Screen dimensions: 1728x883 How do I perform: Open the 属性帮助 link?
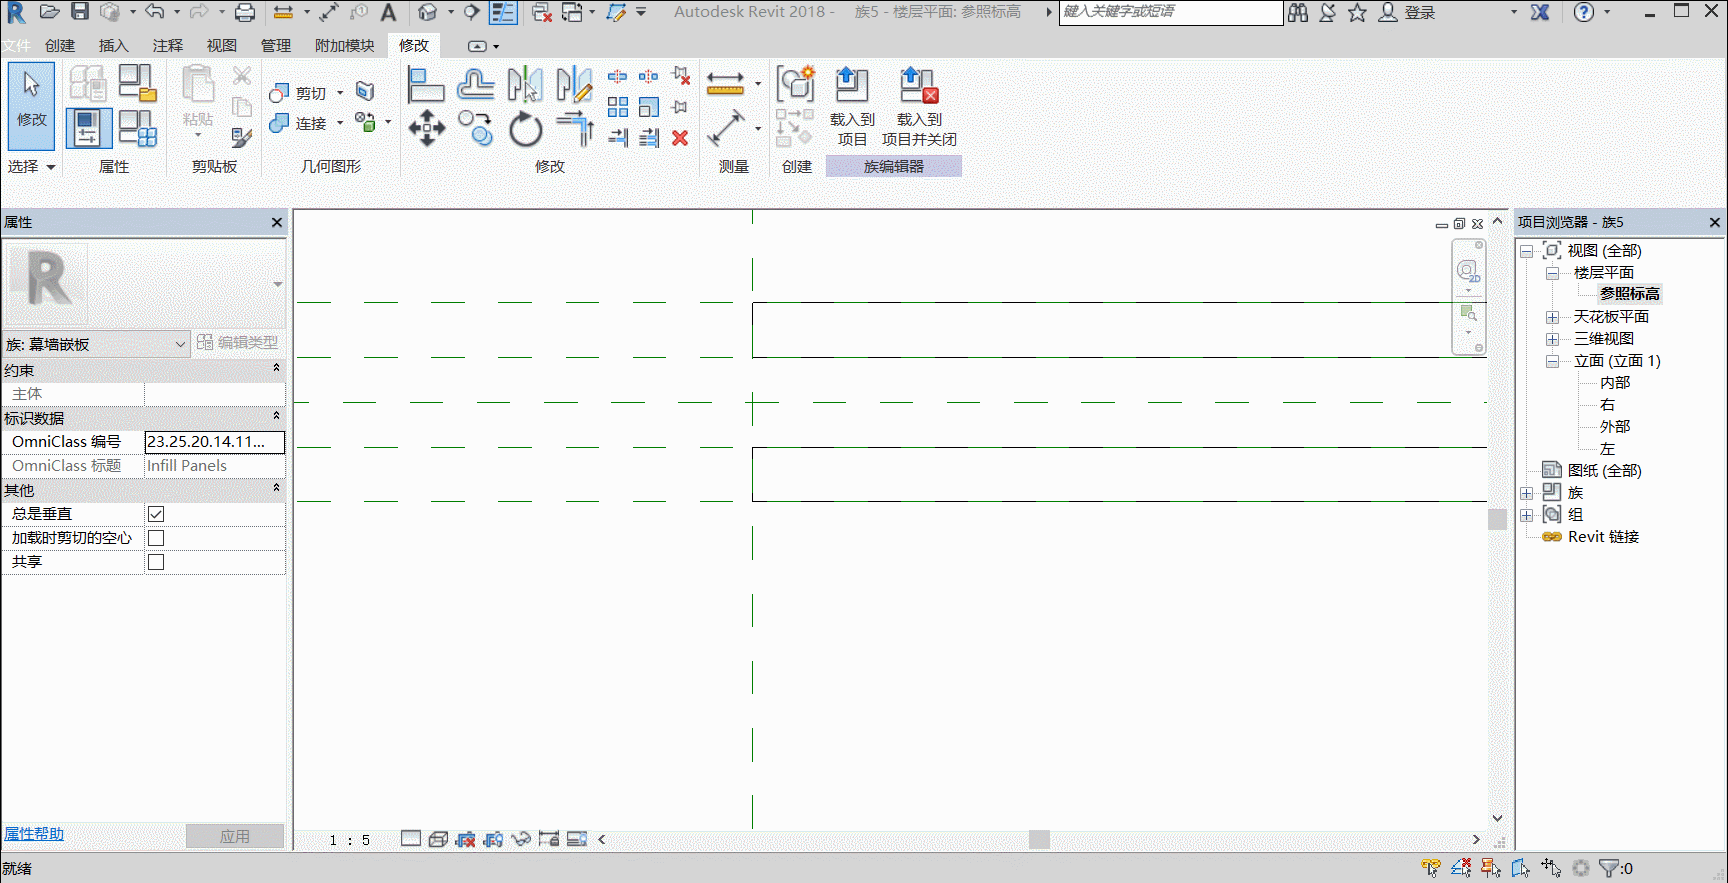[34, 834]
